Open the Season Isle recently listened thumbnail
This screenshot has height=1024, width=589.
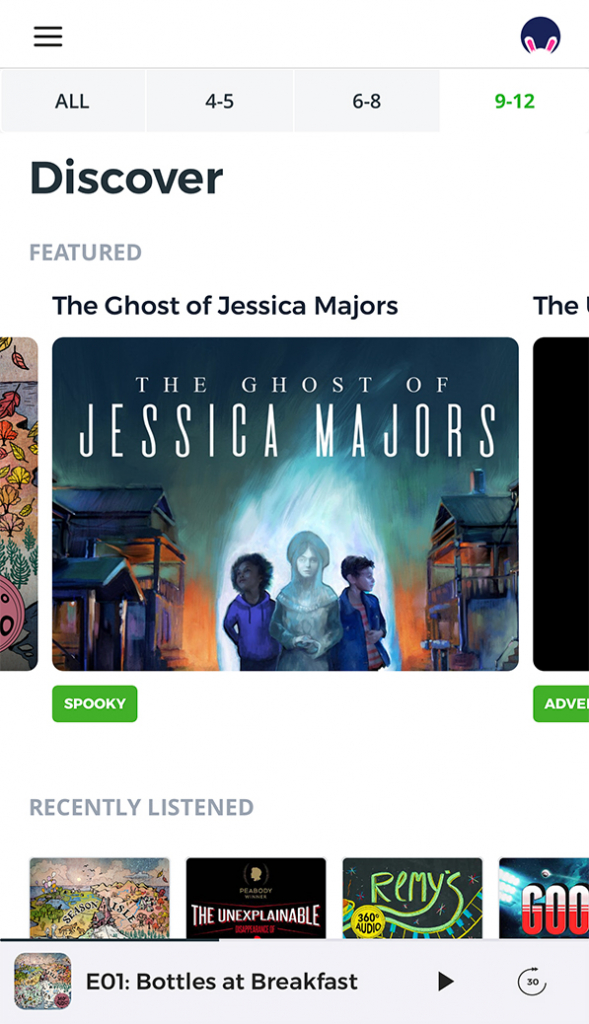[x=99, y=898]
